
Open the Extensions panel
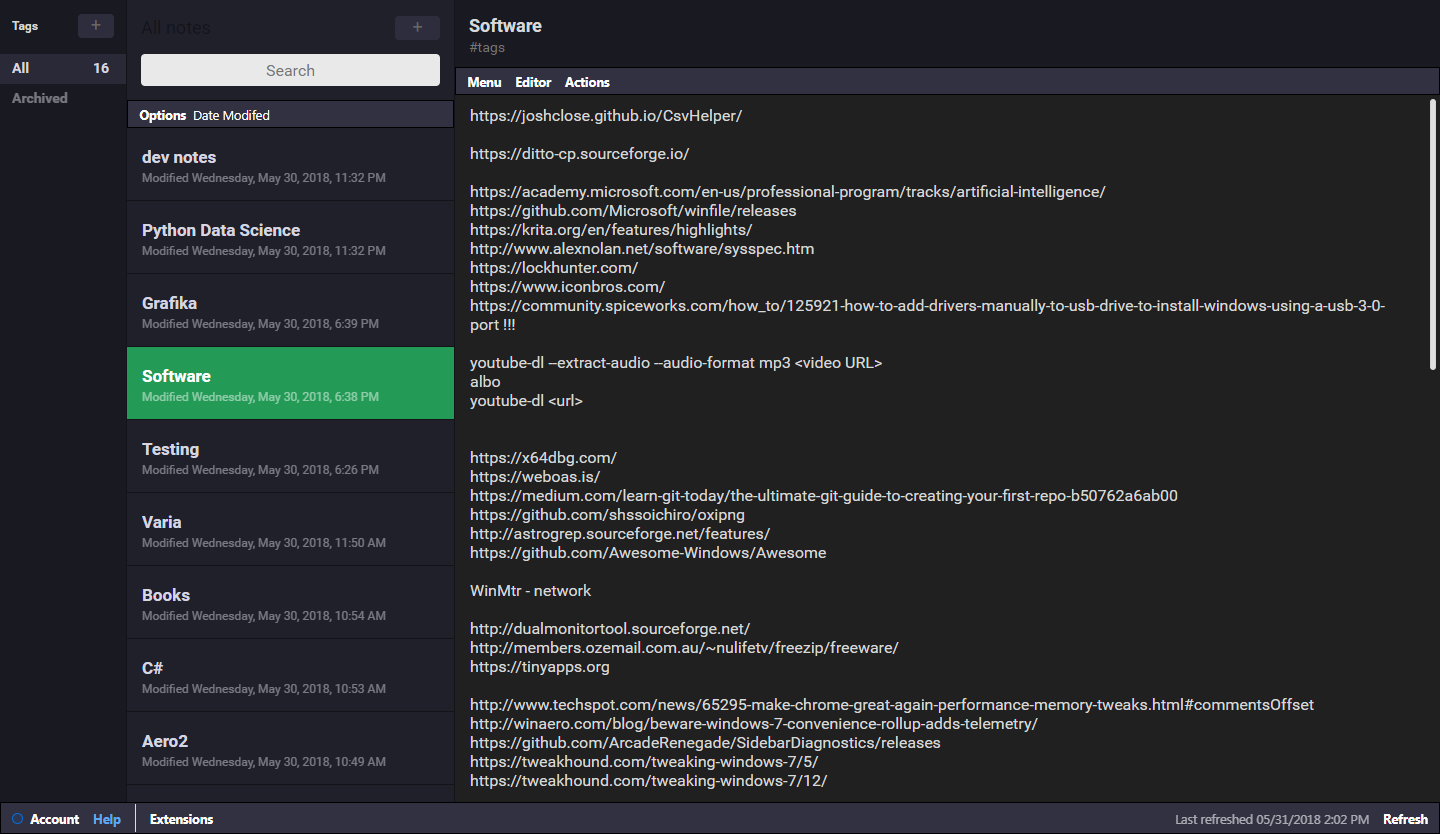(x=181, y=819)
